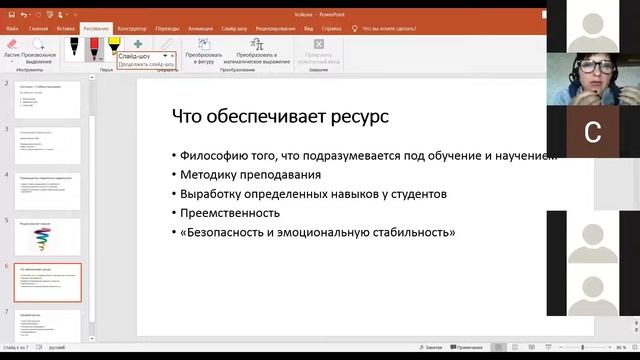Click the slide counter in status bar
The image size is (640, 360).
[x=16, y=347]
